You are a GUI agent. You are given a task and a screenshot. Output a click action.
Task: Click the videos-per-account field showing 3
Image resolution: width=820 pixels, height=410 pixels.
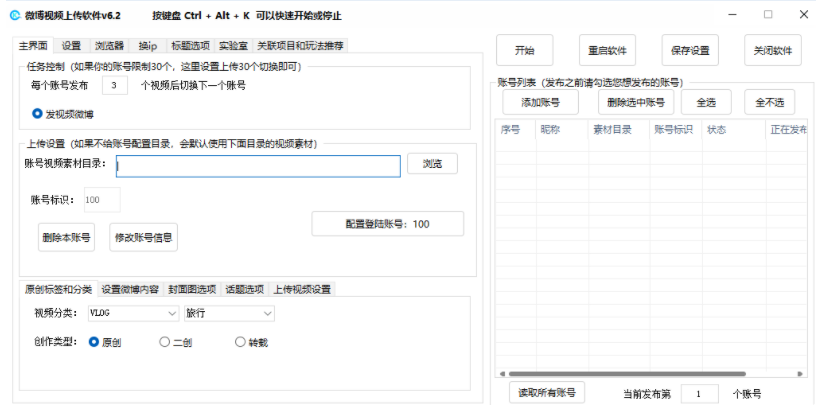coord(115,86)
